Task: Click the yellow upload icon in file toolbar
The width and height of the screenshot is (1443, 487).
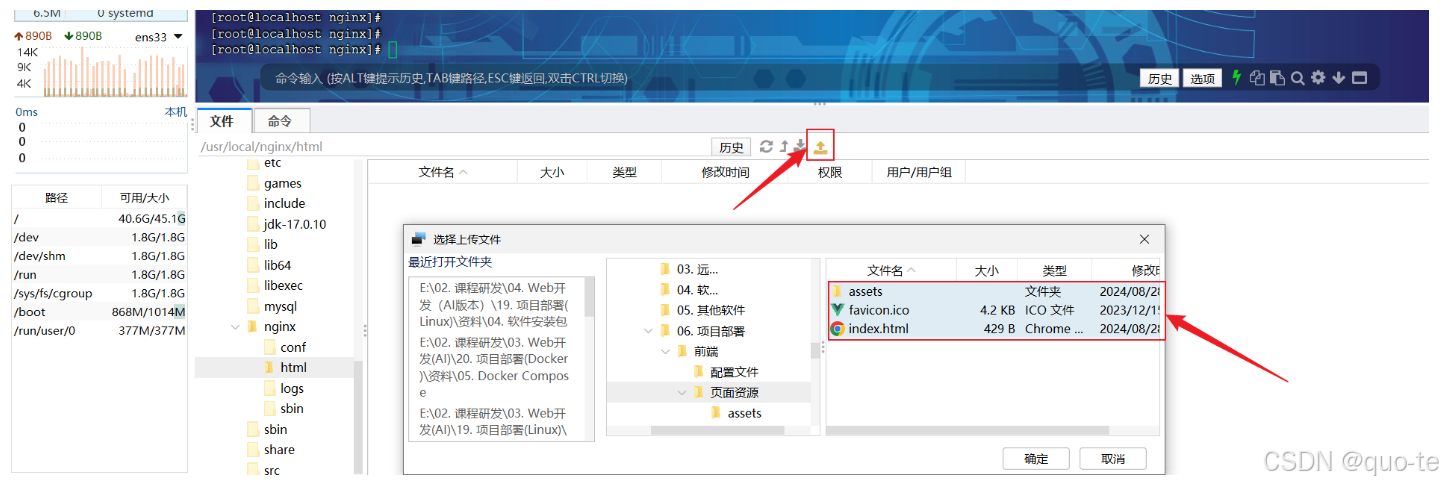Action: pyautogui.click(x=820, y=147)
